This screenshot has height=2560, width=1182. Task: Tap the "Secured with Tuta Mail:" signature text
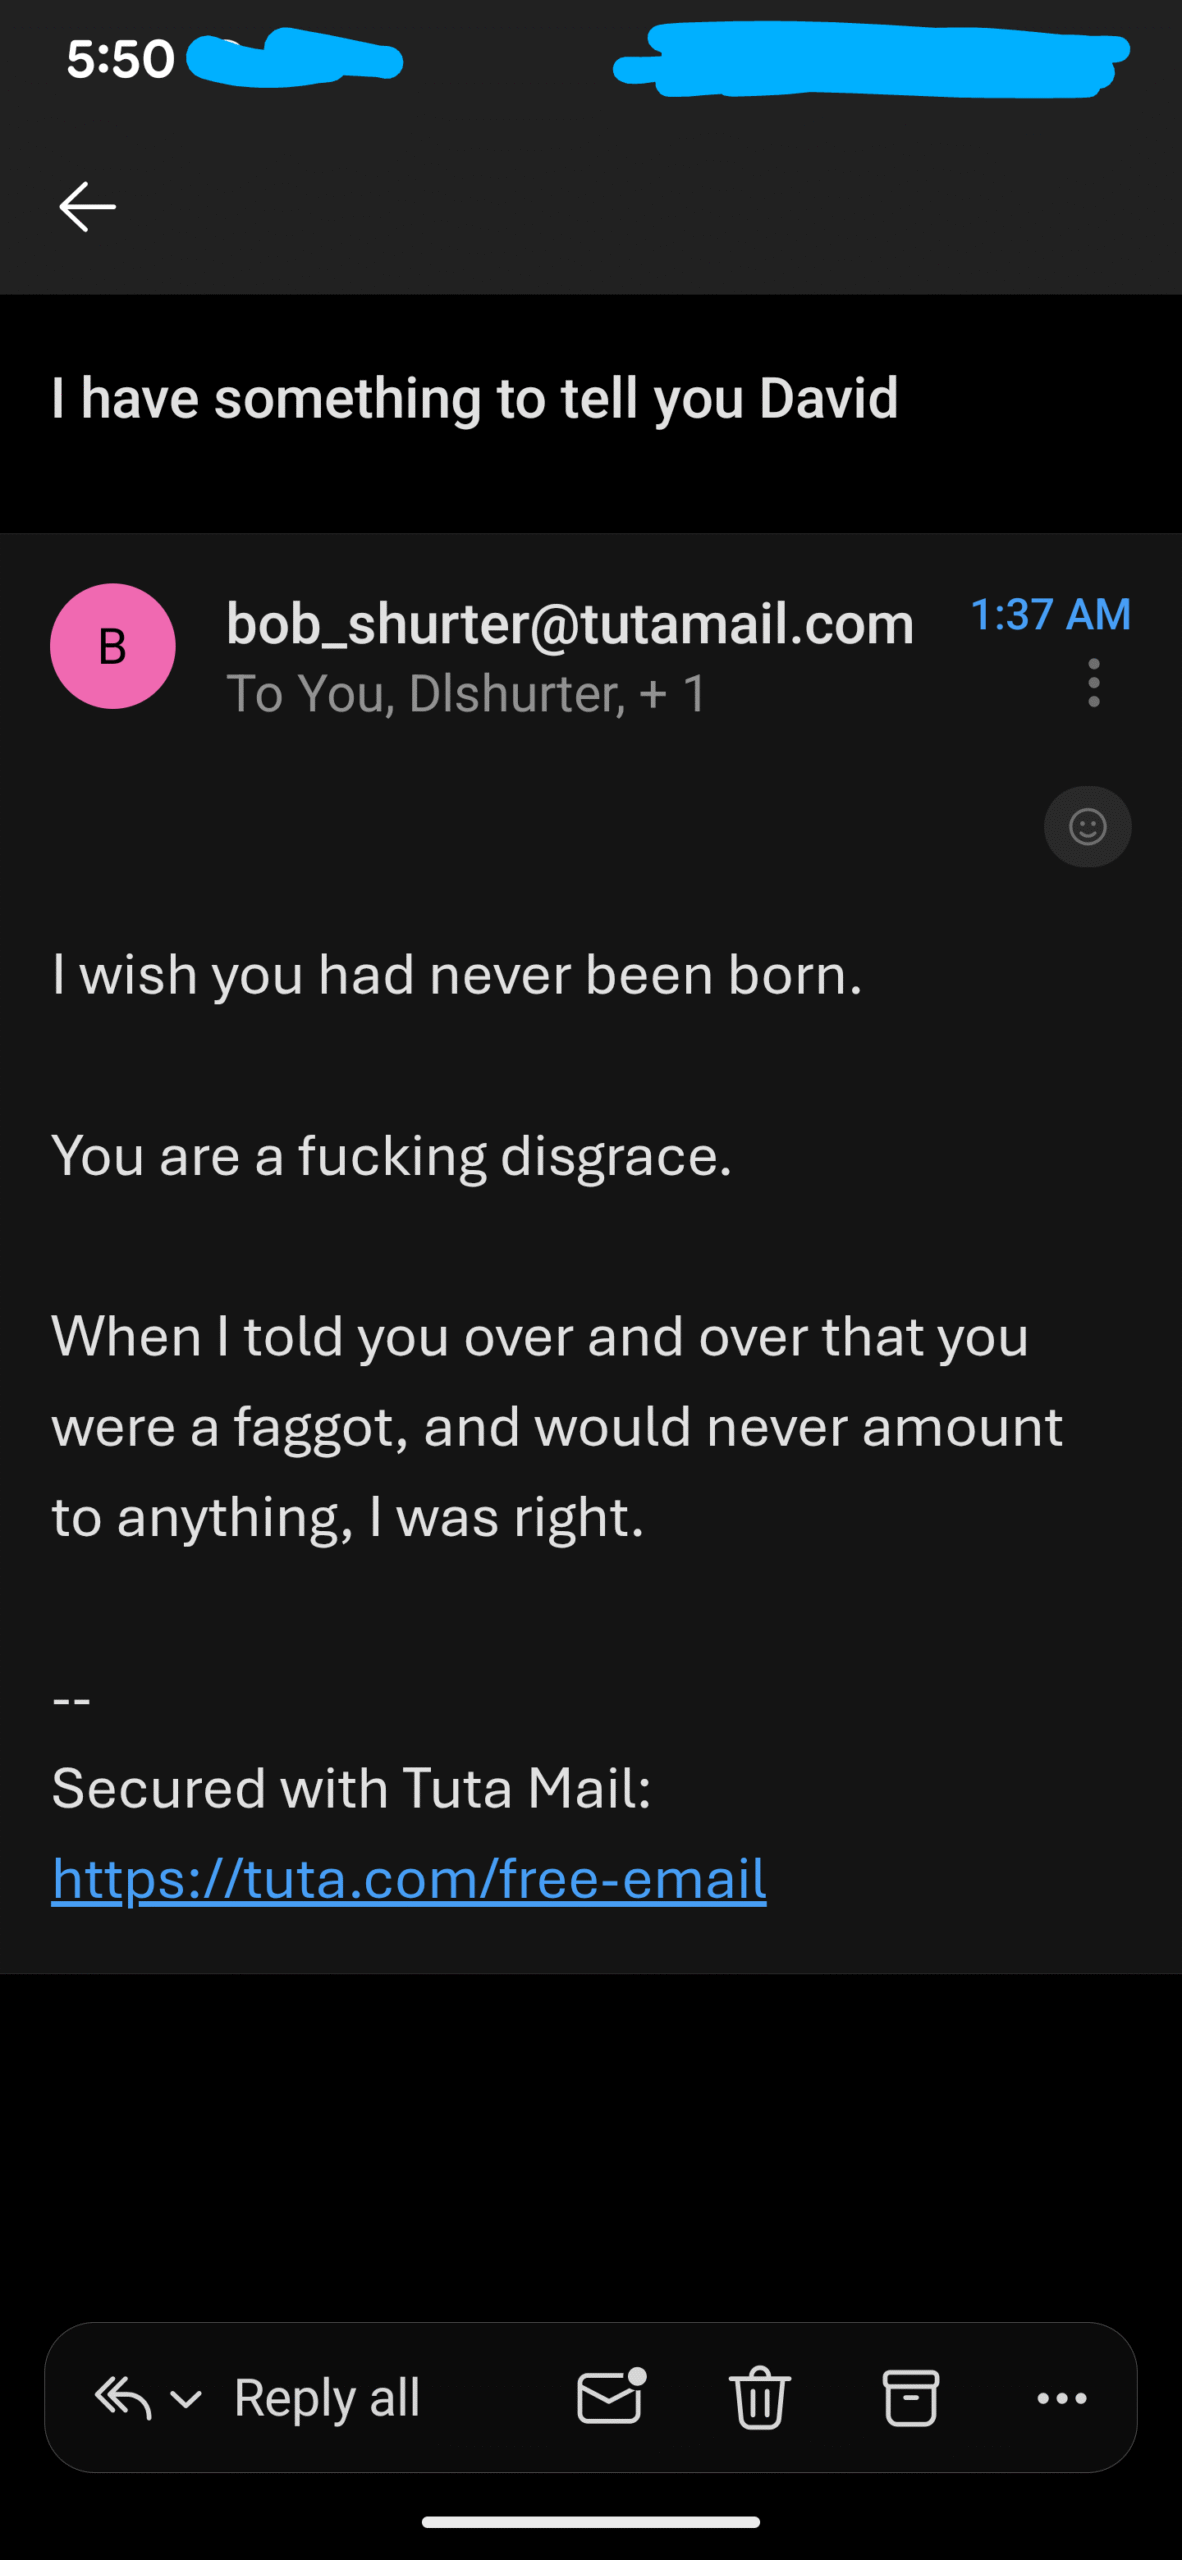351,1788
